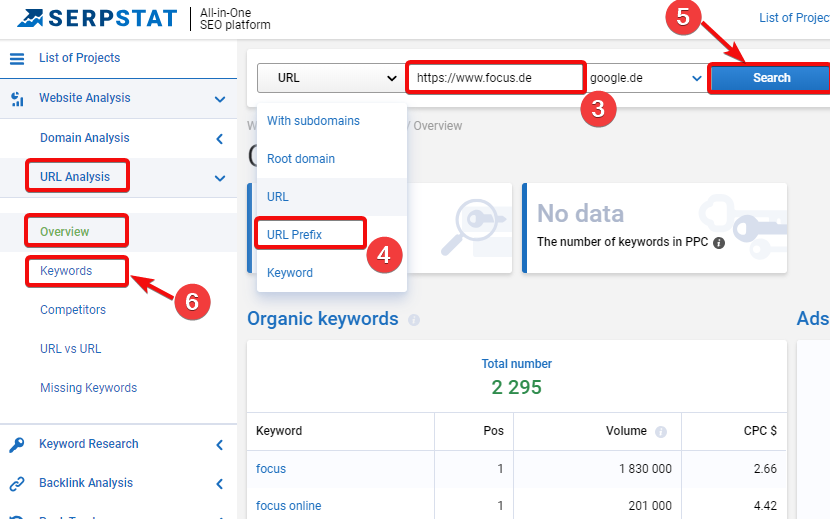Open Keyword Research section

(x=88, y=444)
